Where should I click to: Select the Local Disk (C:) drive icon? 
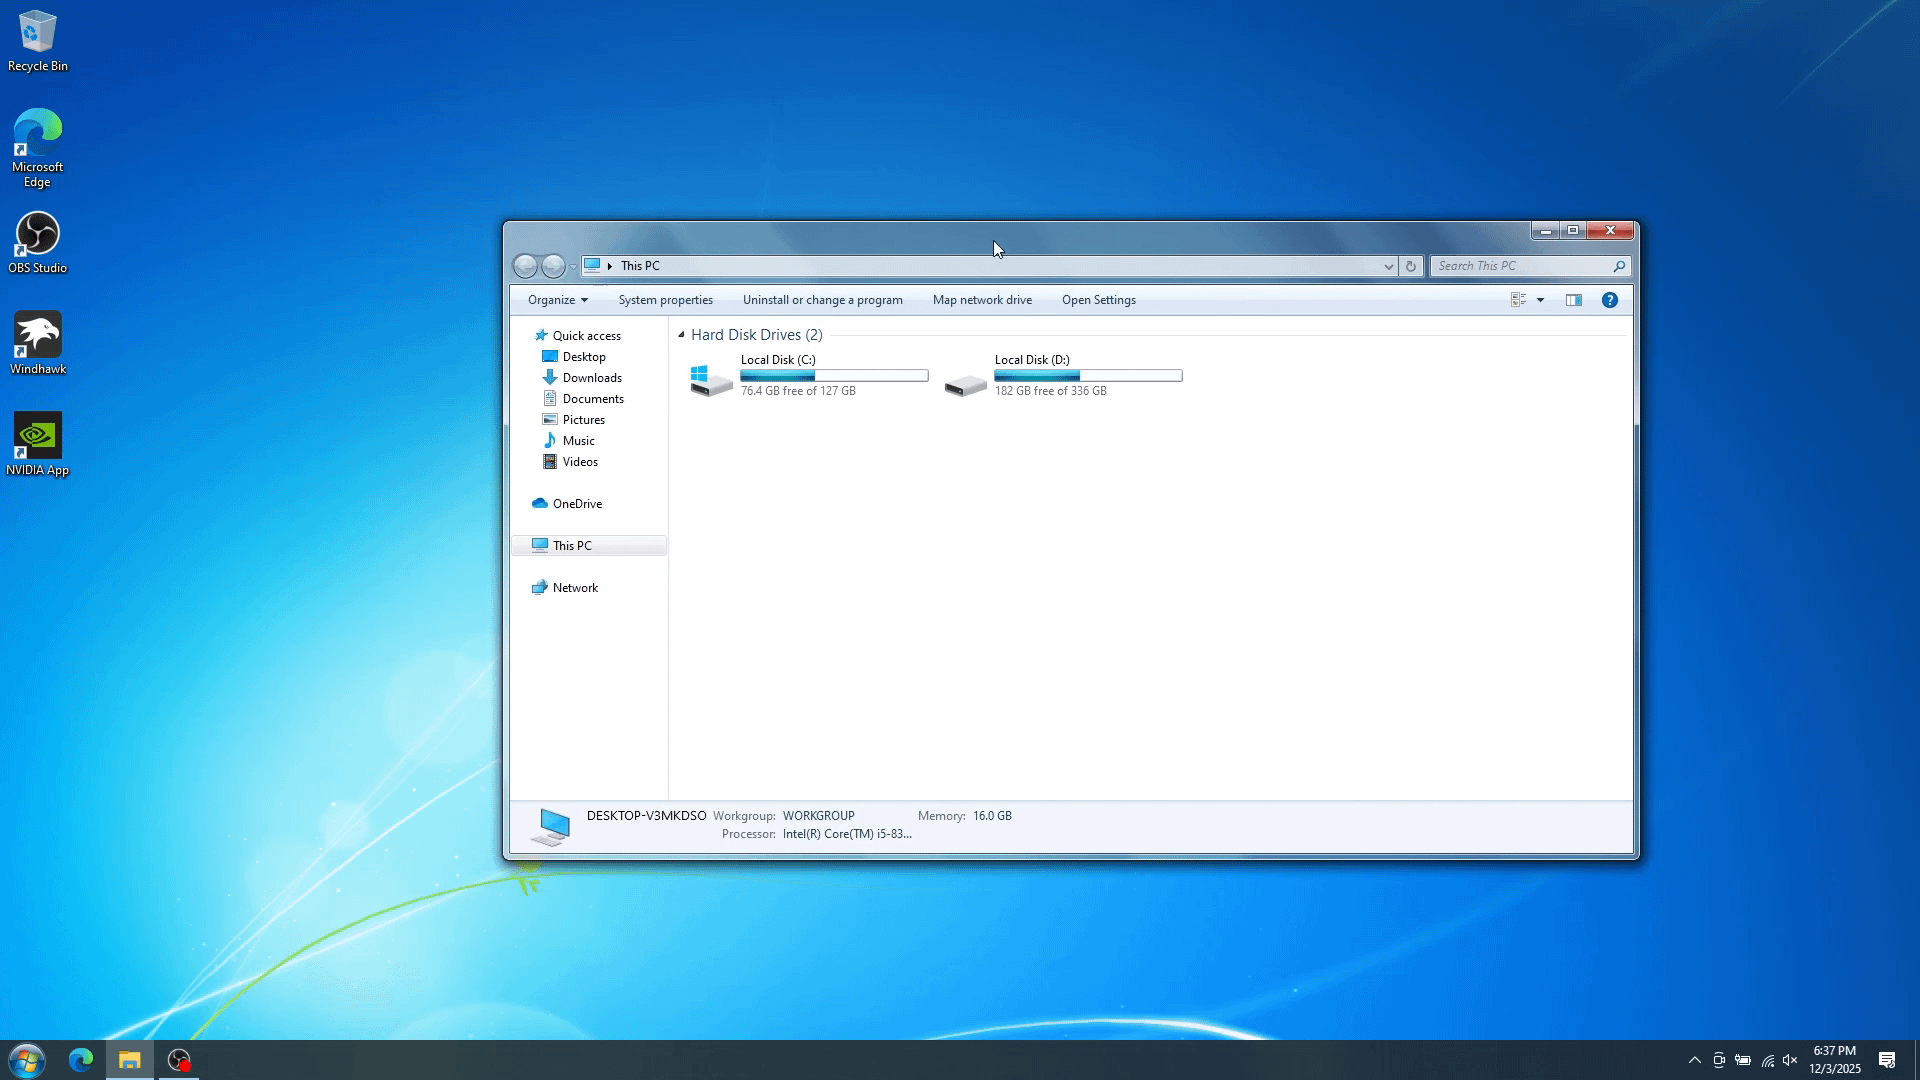[x=711, y=380]
